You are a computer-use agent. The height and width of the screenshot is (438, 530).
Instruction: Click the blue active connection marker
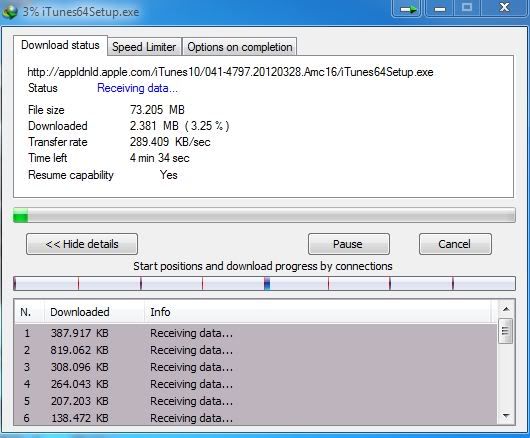tap(267, 284)
